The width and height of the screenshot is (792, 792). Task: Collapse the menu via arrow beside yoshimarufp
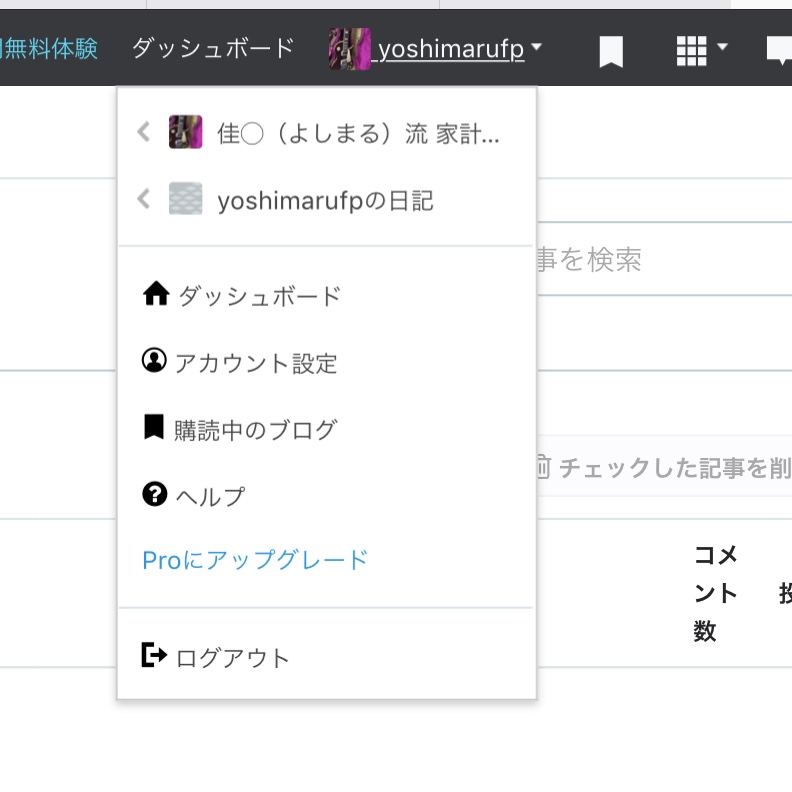tap(536, 47)
